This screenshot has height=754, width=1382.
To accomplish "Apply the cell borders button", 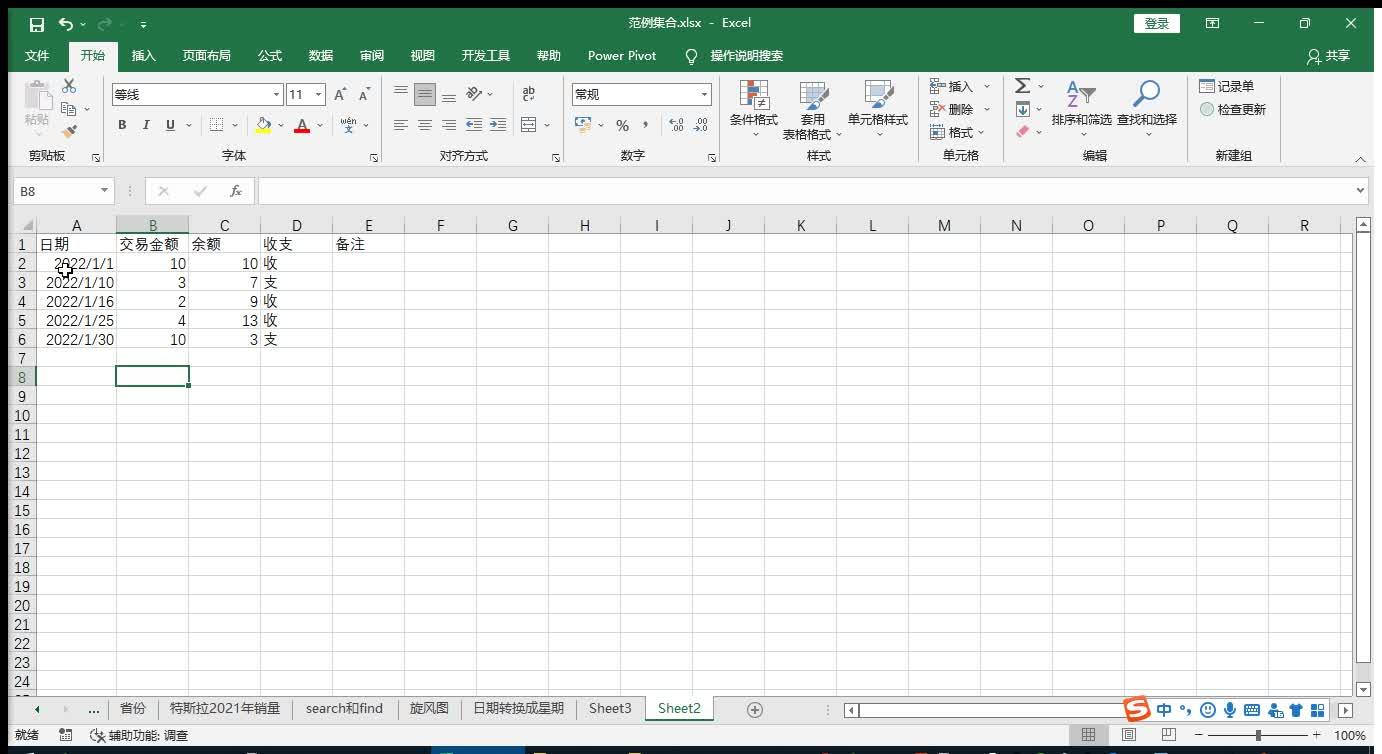I will point(216,125).
